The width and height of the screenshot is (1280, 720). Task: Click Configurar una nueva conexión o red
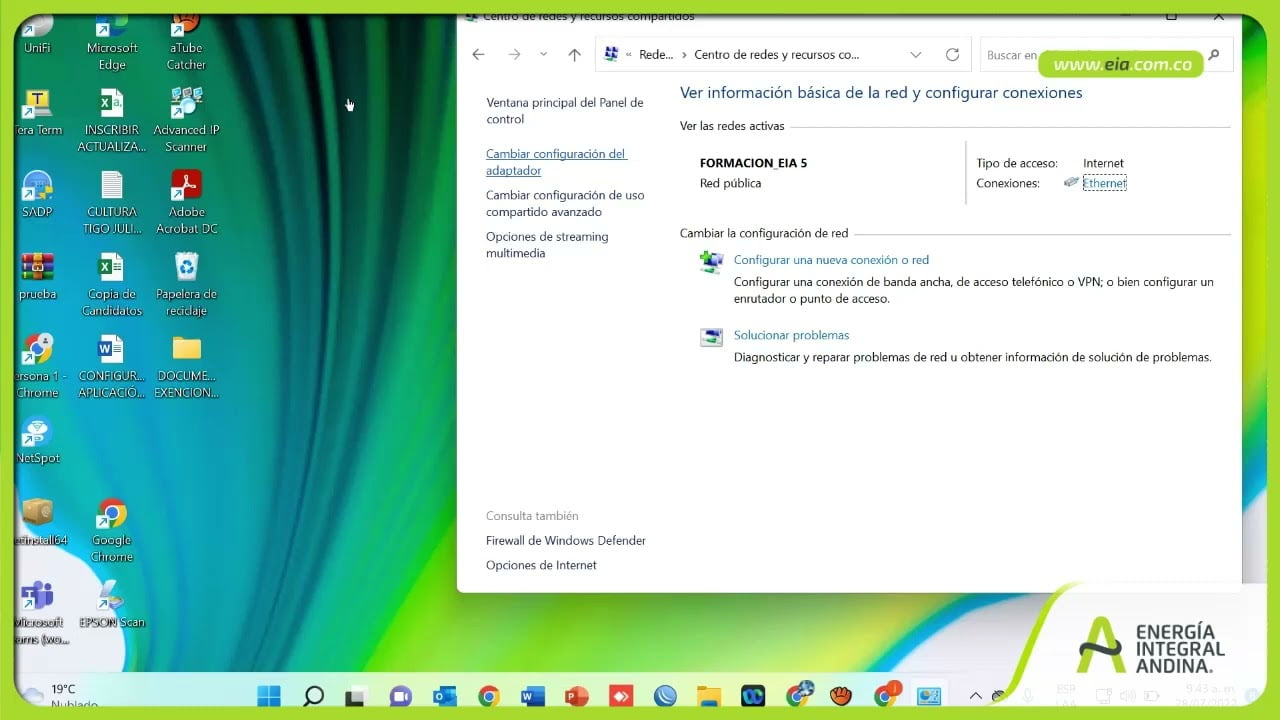(831, 260)
